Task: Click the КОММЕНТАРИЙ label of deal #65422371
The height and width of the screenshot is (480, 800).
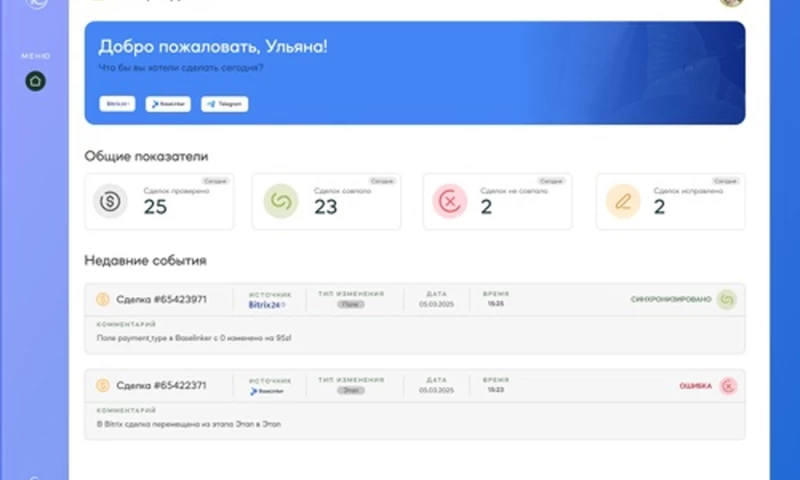Action: pos(126,411)
